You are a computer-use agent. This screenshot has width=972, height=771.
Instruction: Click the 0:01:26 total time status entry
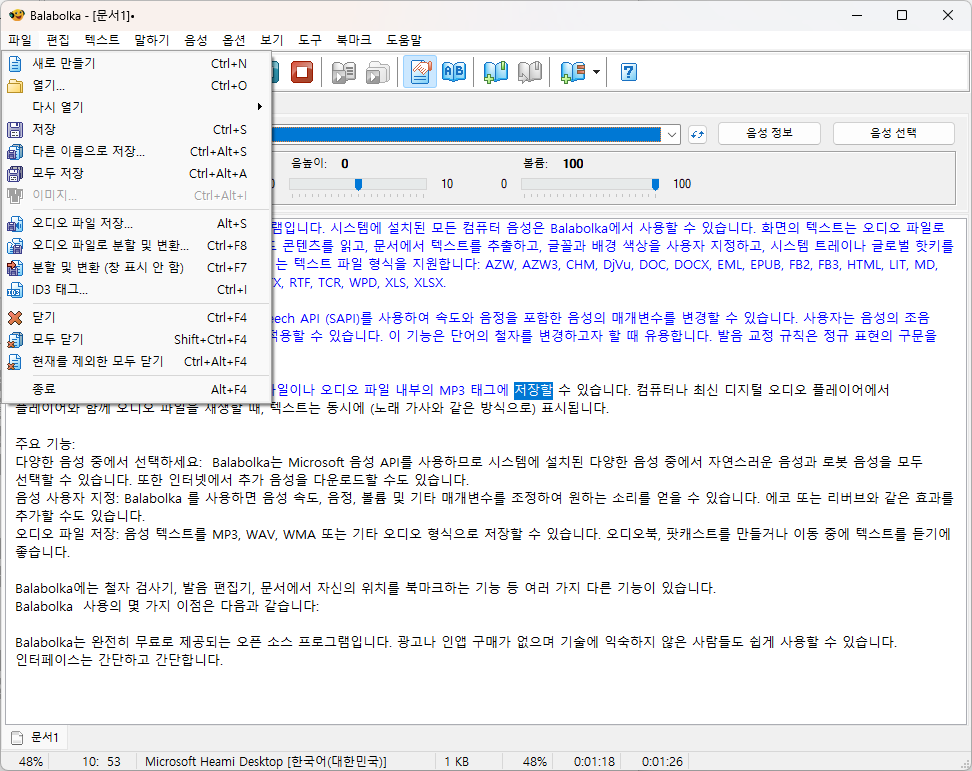[x=662, y=762]
